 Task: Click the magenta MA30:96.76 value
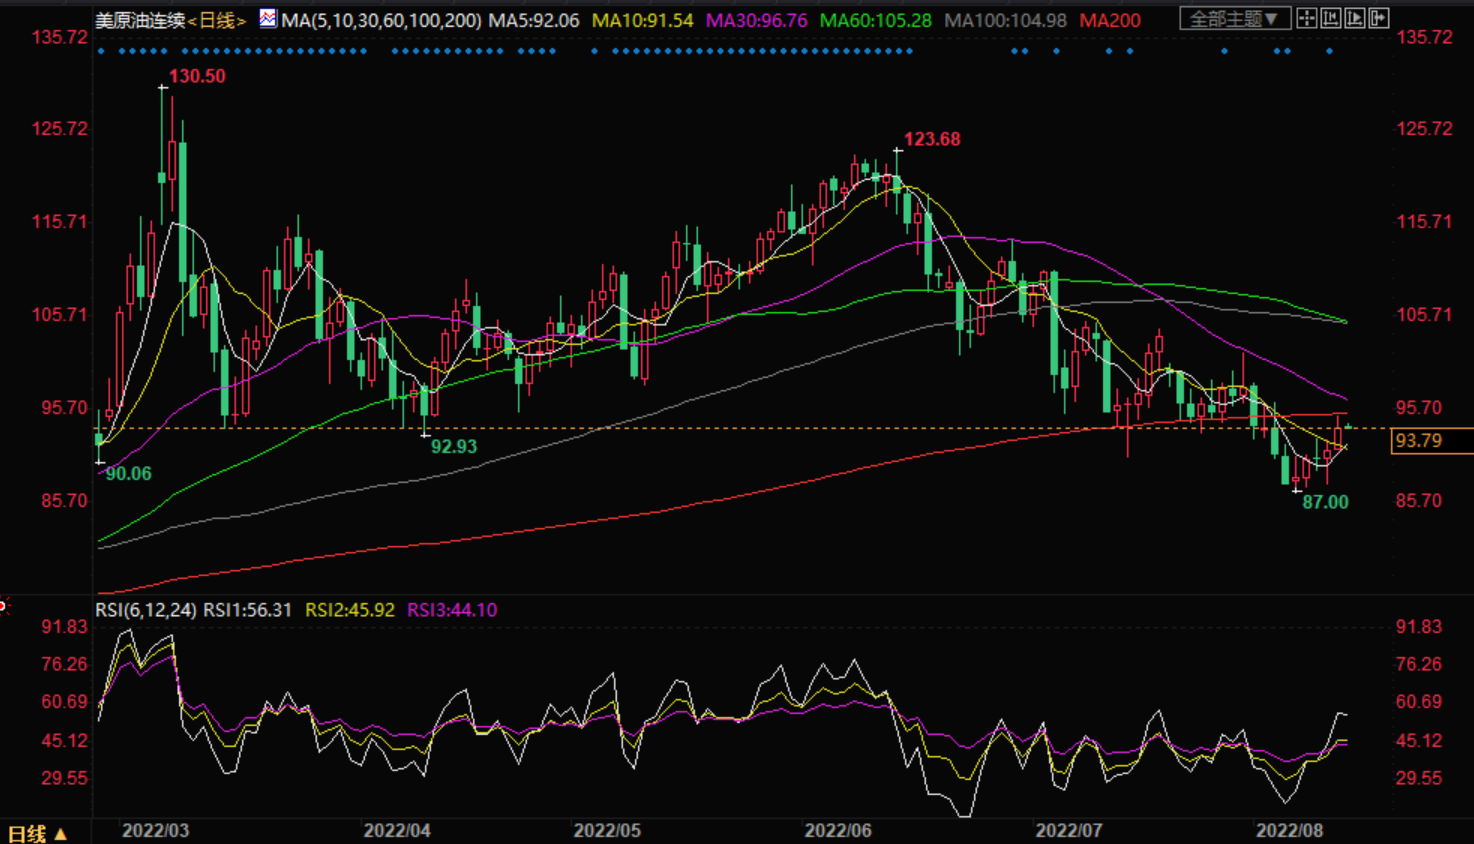tap(756, 20)
